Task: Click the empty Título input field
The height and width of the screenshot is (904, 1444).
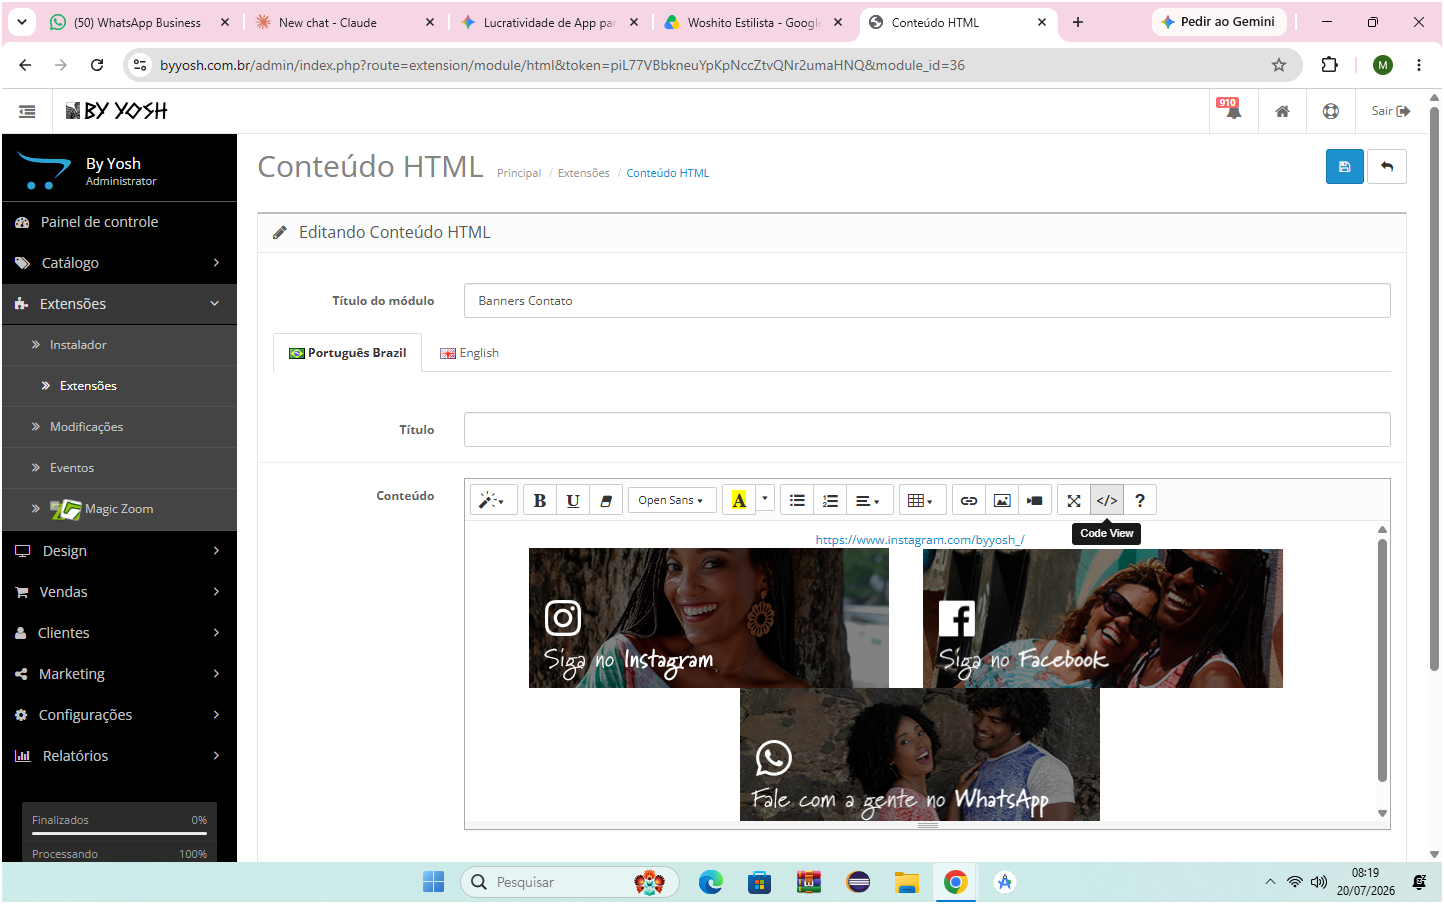Action: click(x=927, y=430)
